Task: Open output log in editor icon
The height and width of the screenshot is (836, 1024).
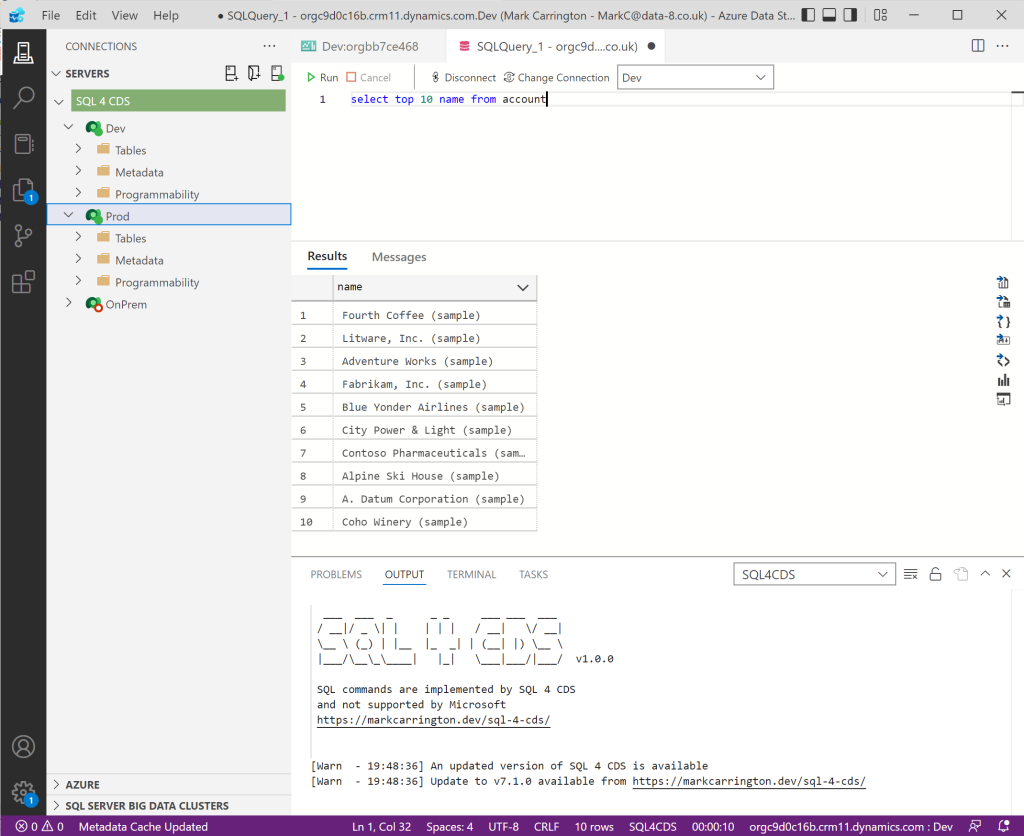Action: pos(961,574)
